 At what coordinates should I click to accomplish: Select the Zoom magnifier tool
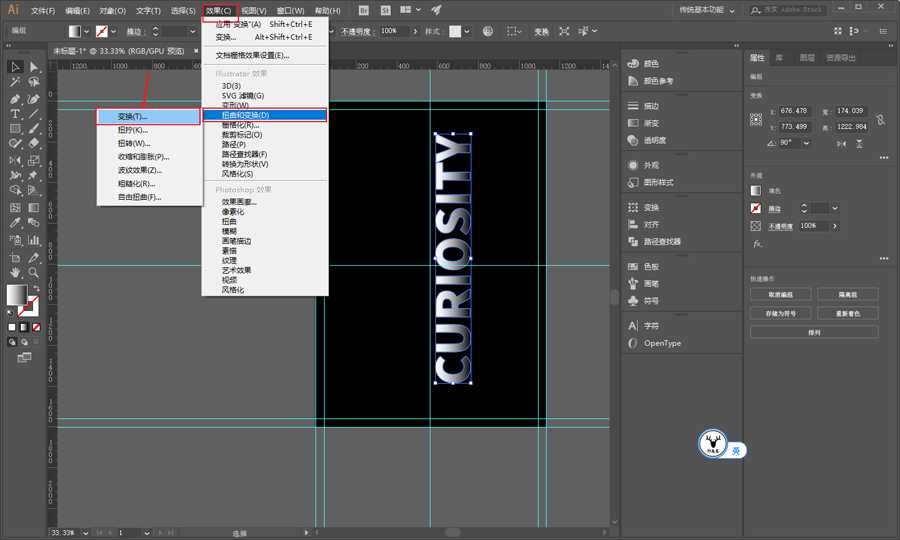click(x=34, y=272)
